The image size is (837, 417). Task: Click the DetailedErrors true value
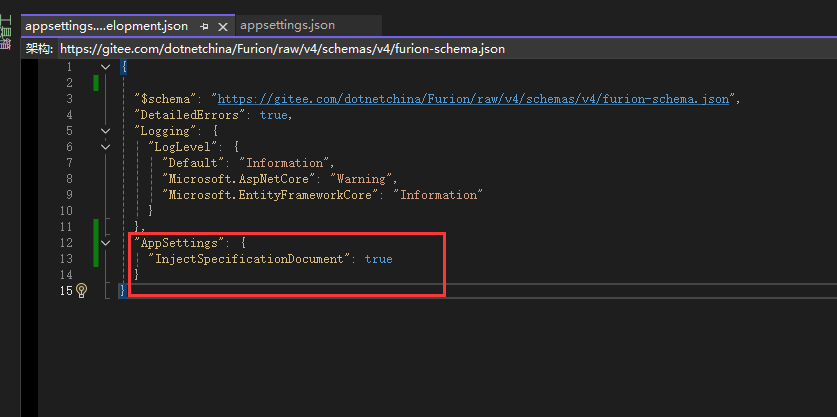click(273, 115)
